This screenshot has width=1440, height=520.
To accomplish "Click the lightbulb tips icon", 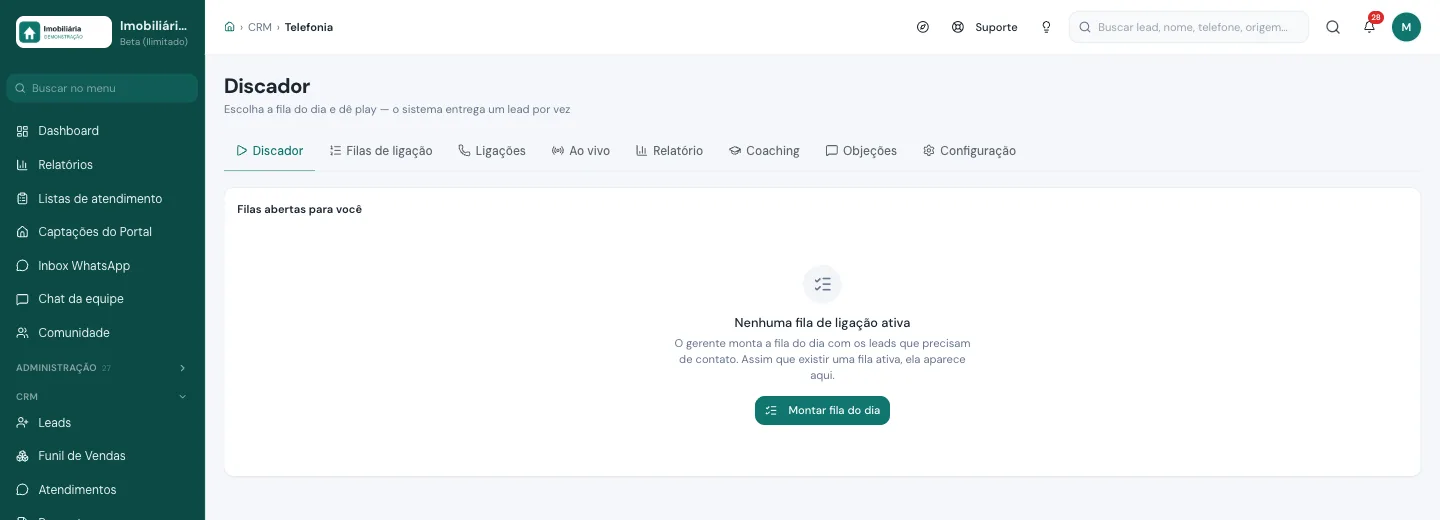I will pyautogui.click(x=1046, y=27).
